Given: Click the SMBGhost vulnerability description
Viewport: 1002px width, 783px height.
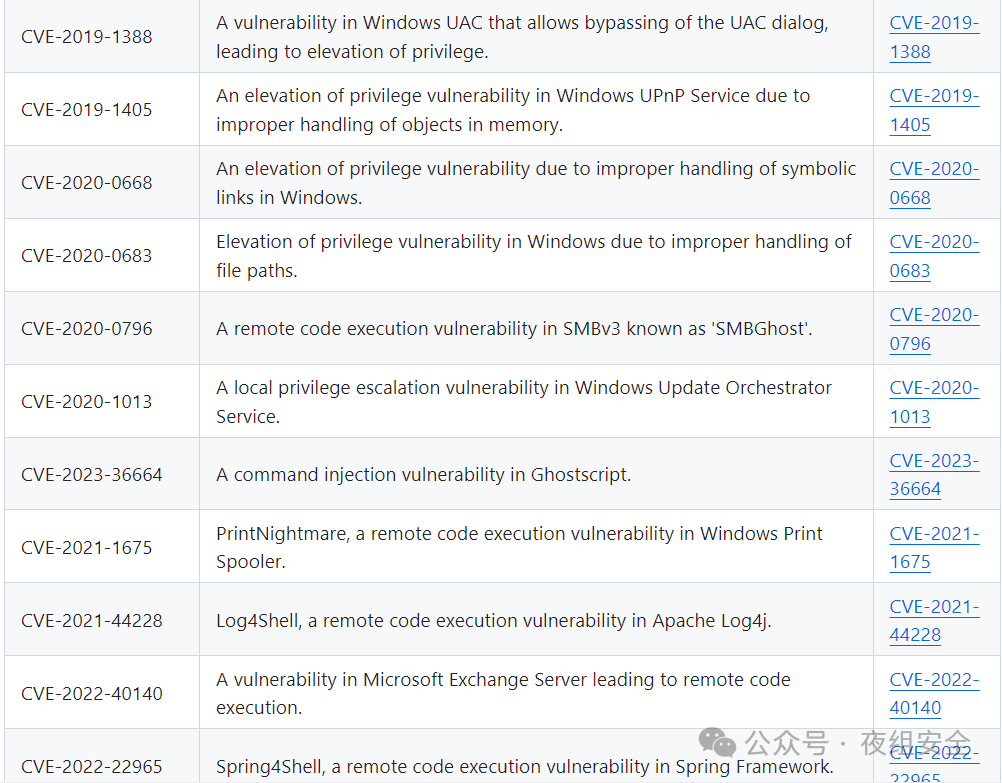Looking at the screenshot, I should click(514, 329).
